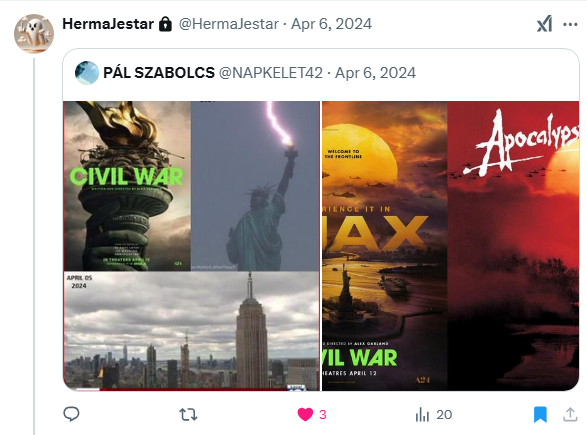Open the three-dot more options menu
The width and height of the screenshot is (587, 435).
tap(570, 25)
